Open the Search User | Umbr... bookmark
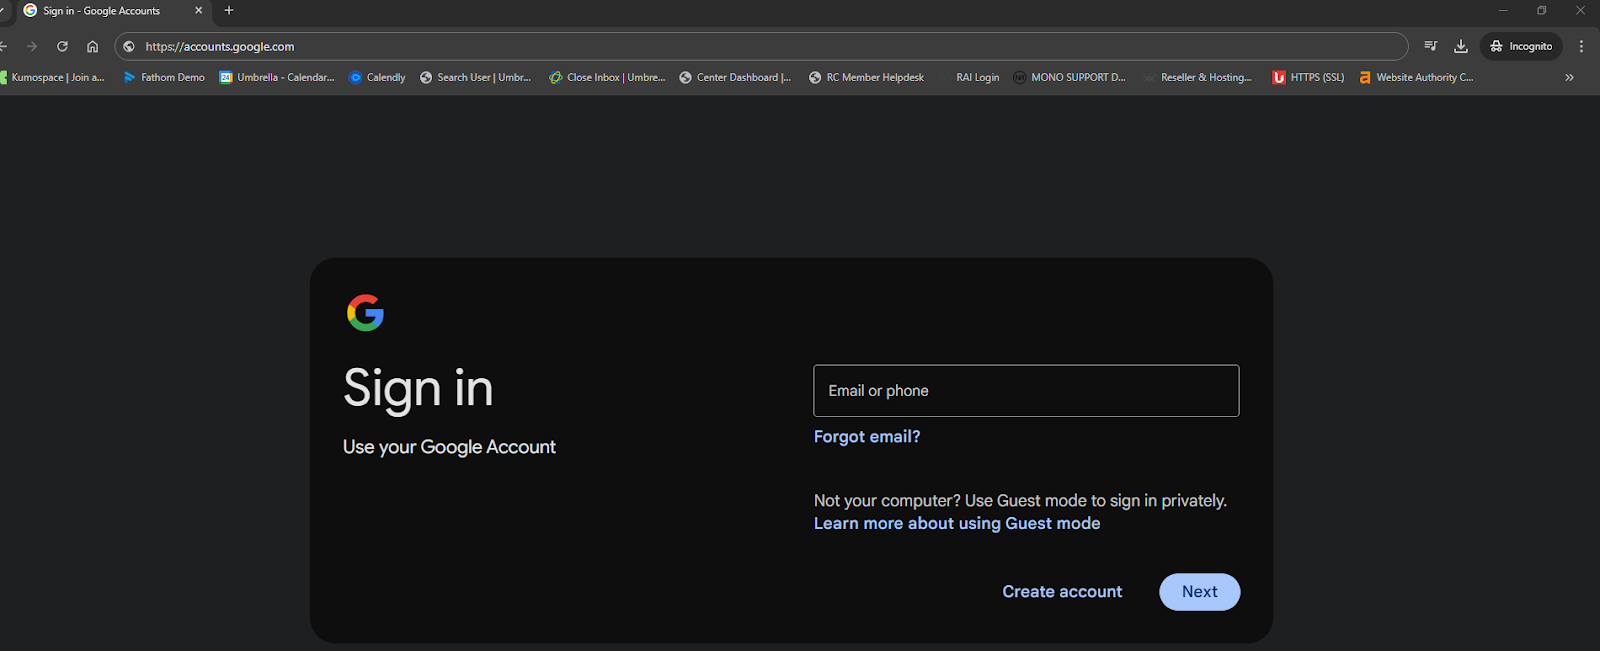 (x=476, y=77)
